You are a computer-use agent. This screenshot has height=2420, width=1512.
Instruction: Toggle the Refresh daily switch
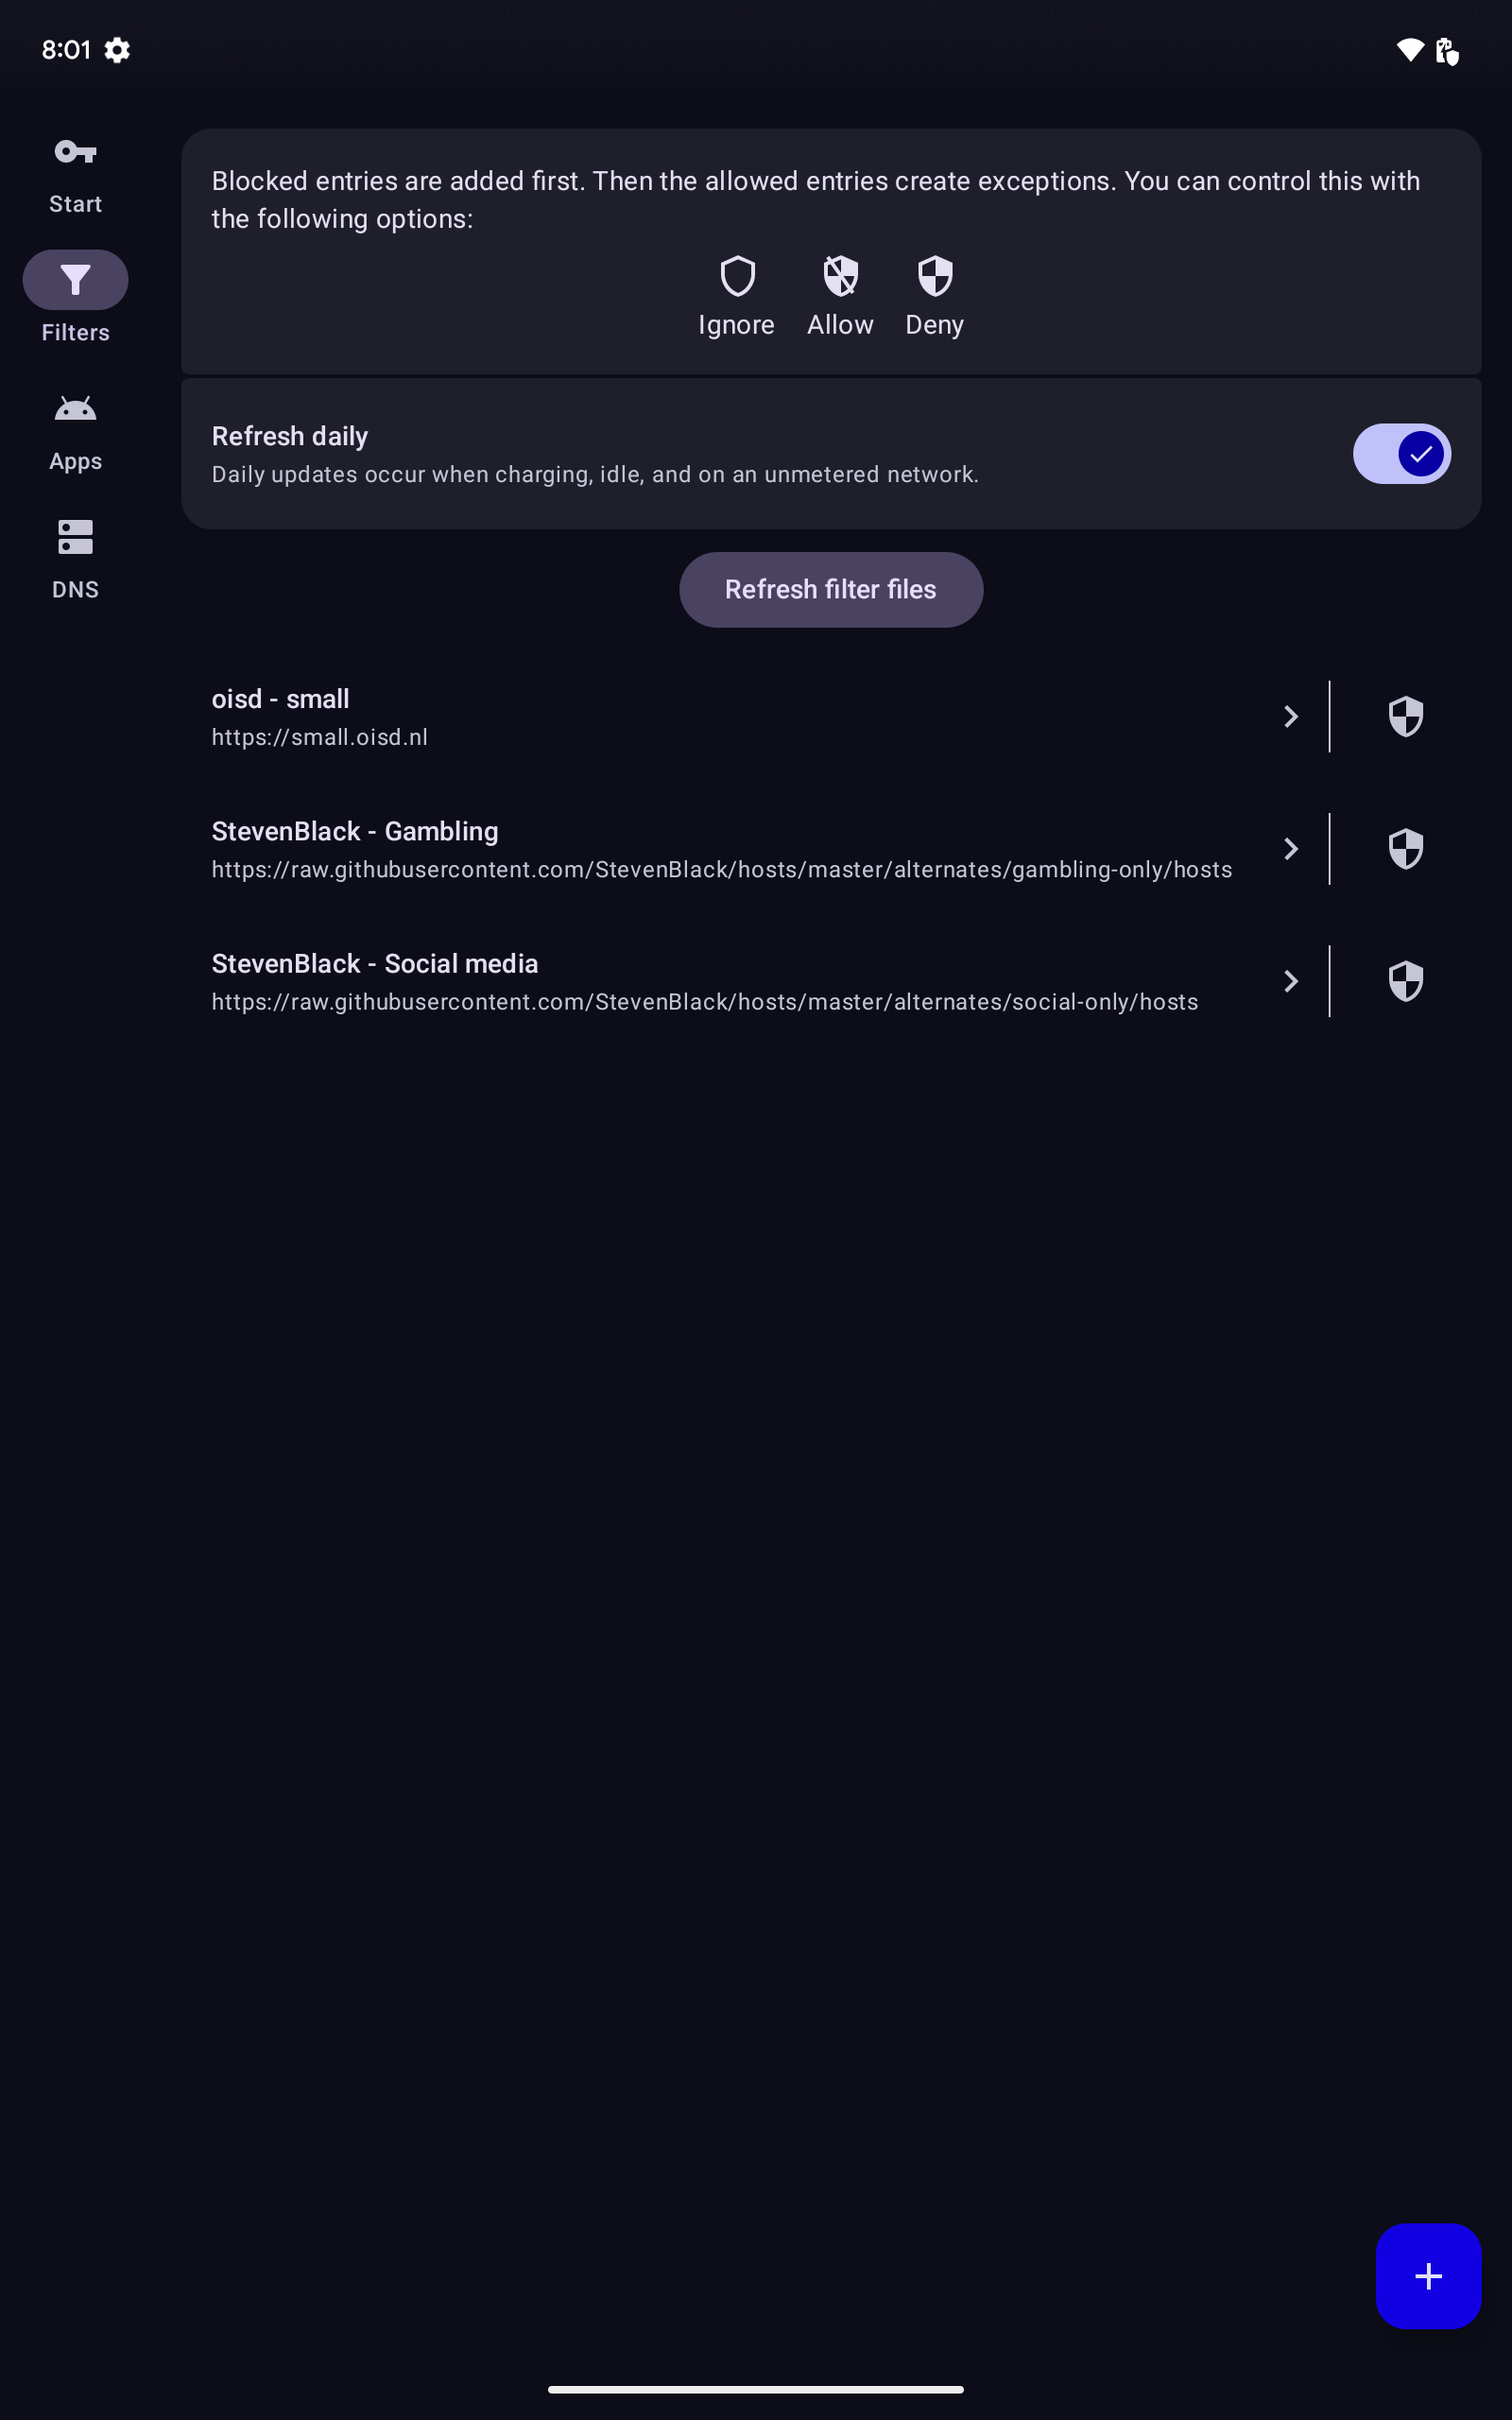[1401, 454]
